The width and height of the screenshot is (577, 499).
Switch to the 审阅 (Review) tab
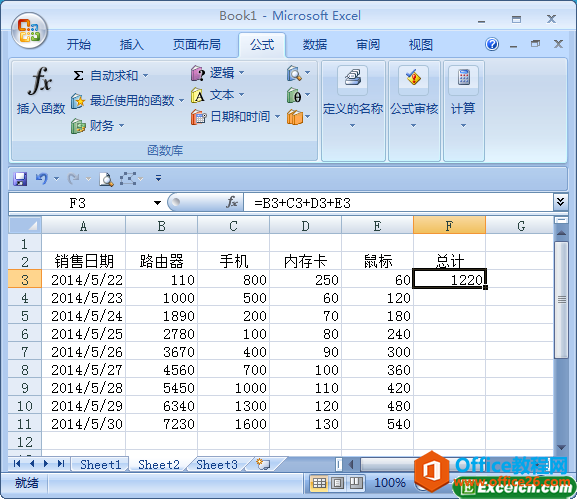[368, 45]
